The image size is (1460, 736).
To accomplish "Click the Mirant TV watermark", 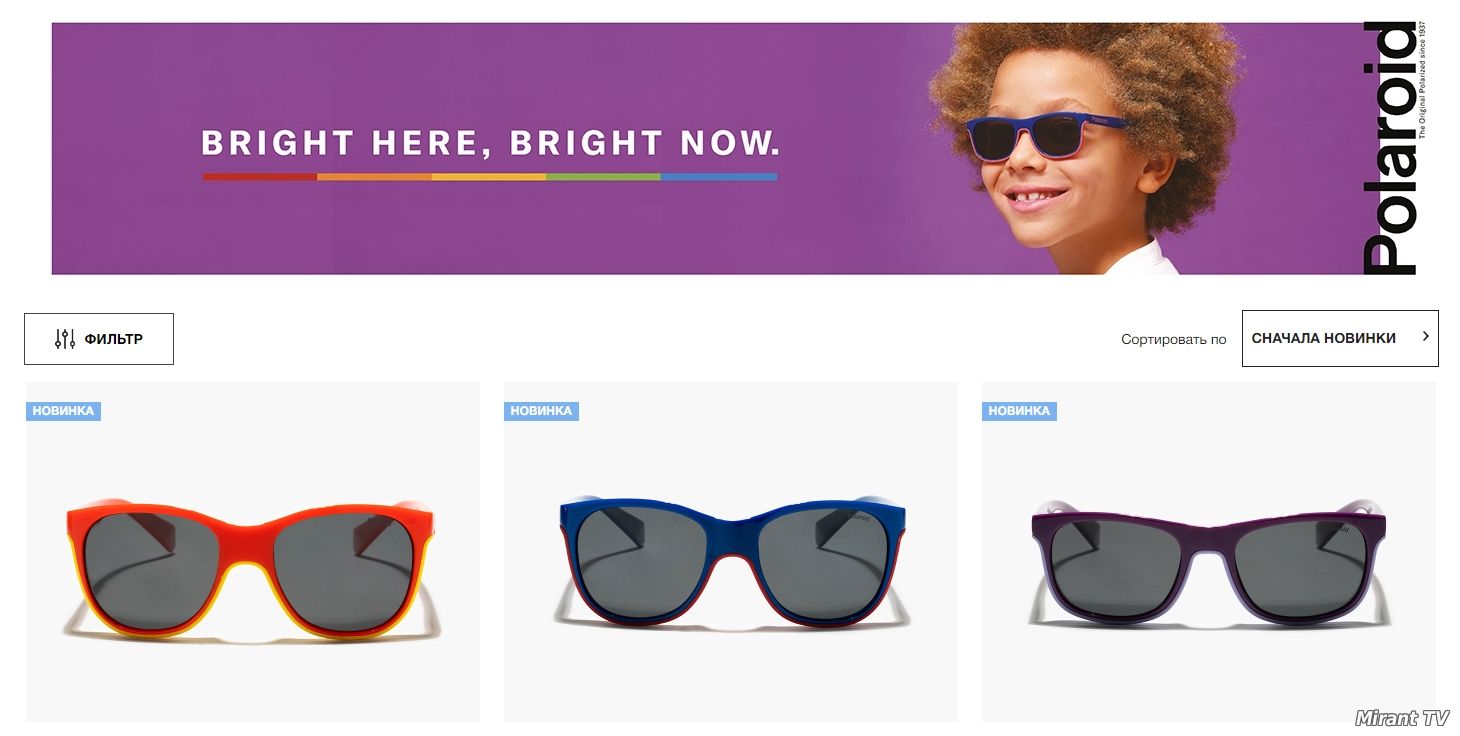I will click(1402, 718).
